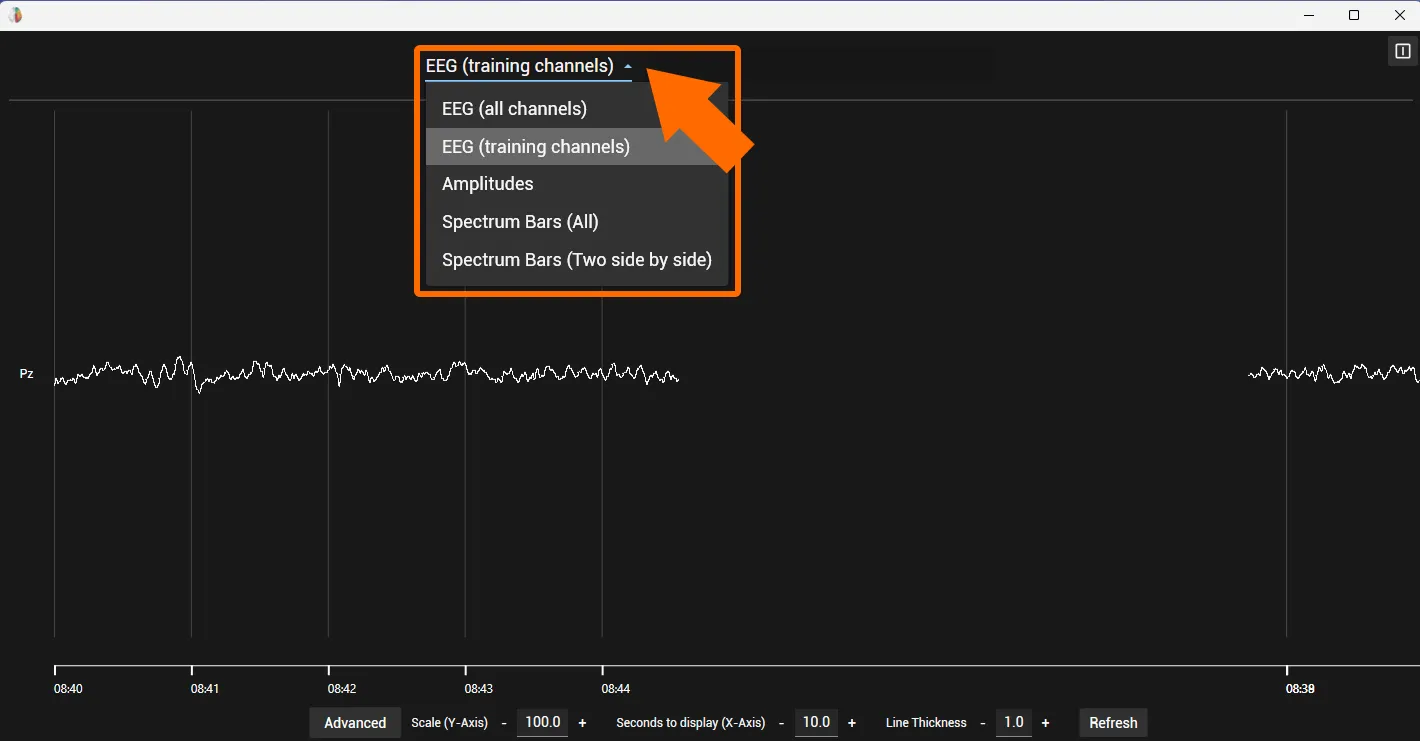This screenshot has height=741, width=1420.
Task: Click the 08:41 time axis label
Action: click(205, 689)
